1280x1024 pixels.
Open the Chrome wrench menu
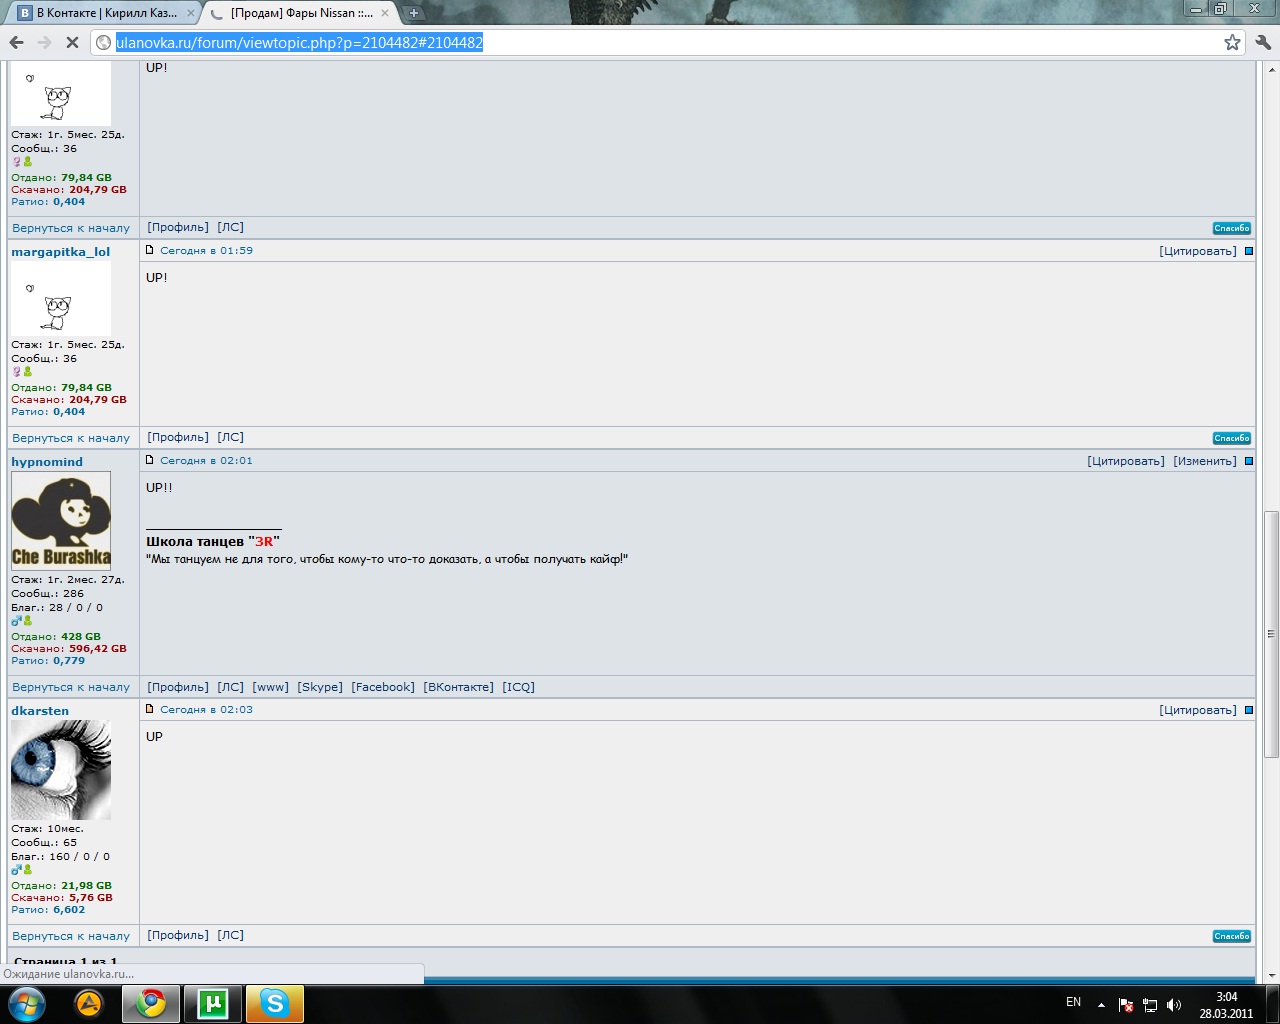(x=1262, y=42)
